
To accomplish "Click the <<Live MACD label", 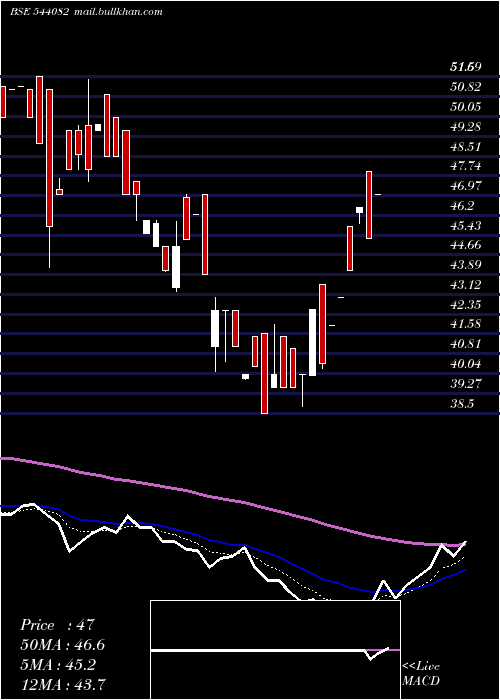I will click(x=421, y=673).
